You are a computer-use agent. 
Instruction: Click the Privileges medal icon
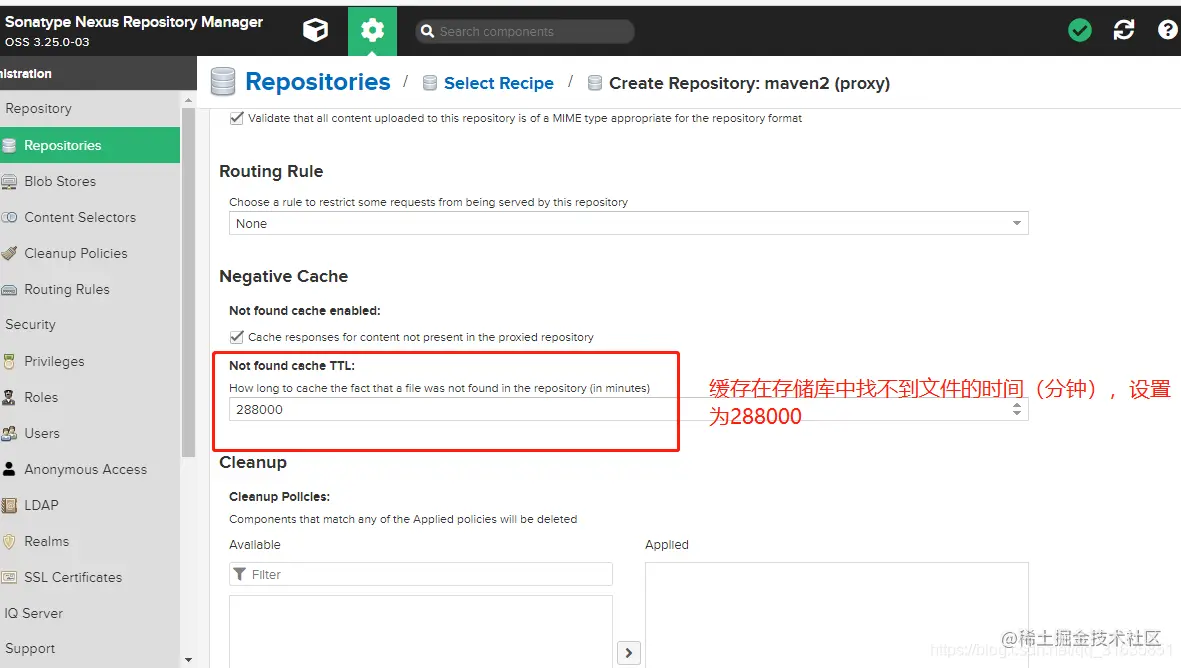click(x=9, y=361)
